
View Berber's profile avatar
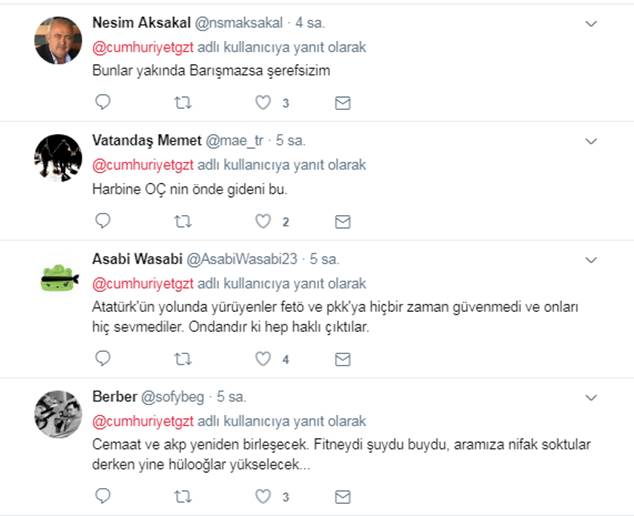pyautogui.click(x=58, y=414)
